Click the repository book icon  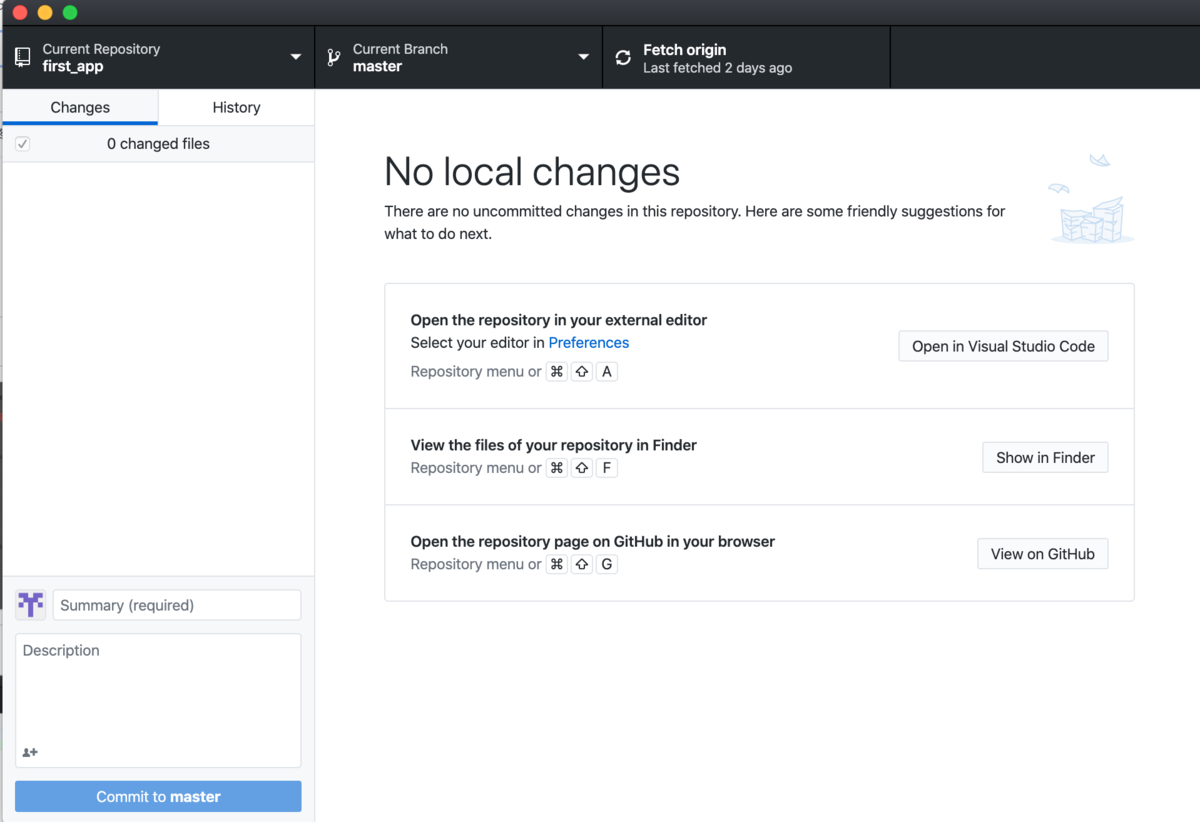(22, 58)
